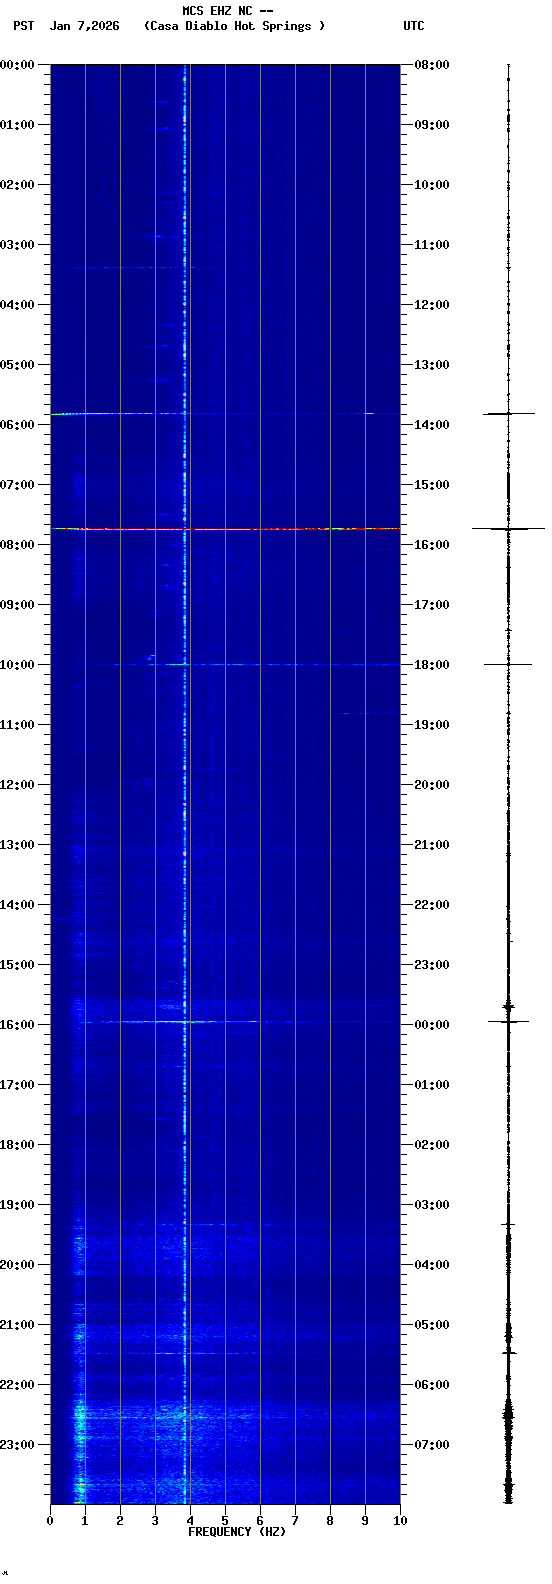Click the 10:00 UTC time label
Image resolution: width=552 pixels, height=1584 pixels.
click(432, 185)
